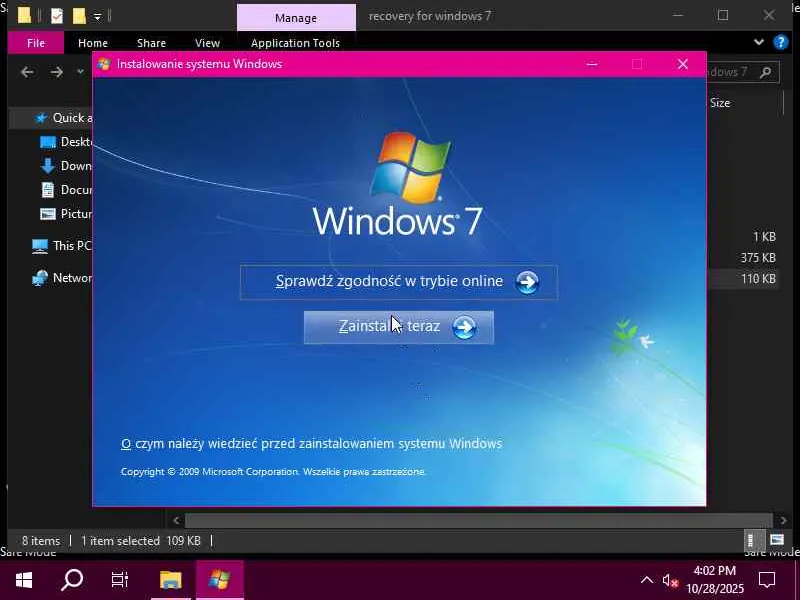800x600 pixels.
Task: Open the link about what to know before installing
Action: click(x=311, y=444)
